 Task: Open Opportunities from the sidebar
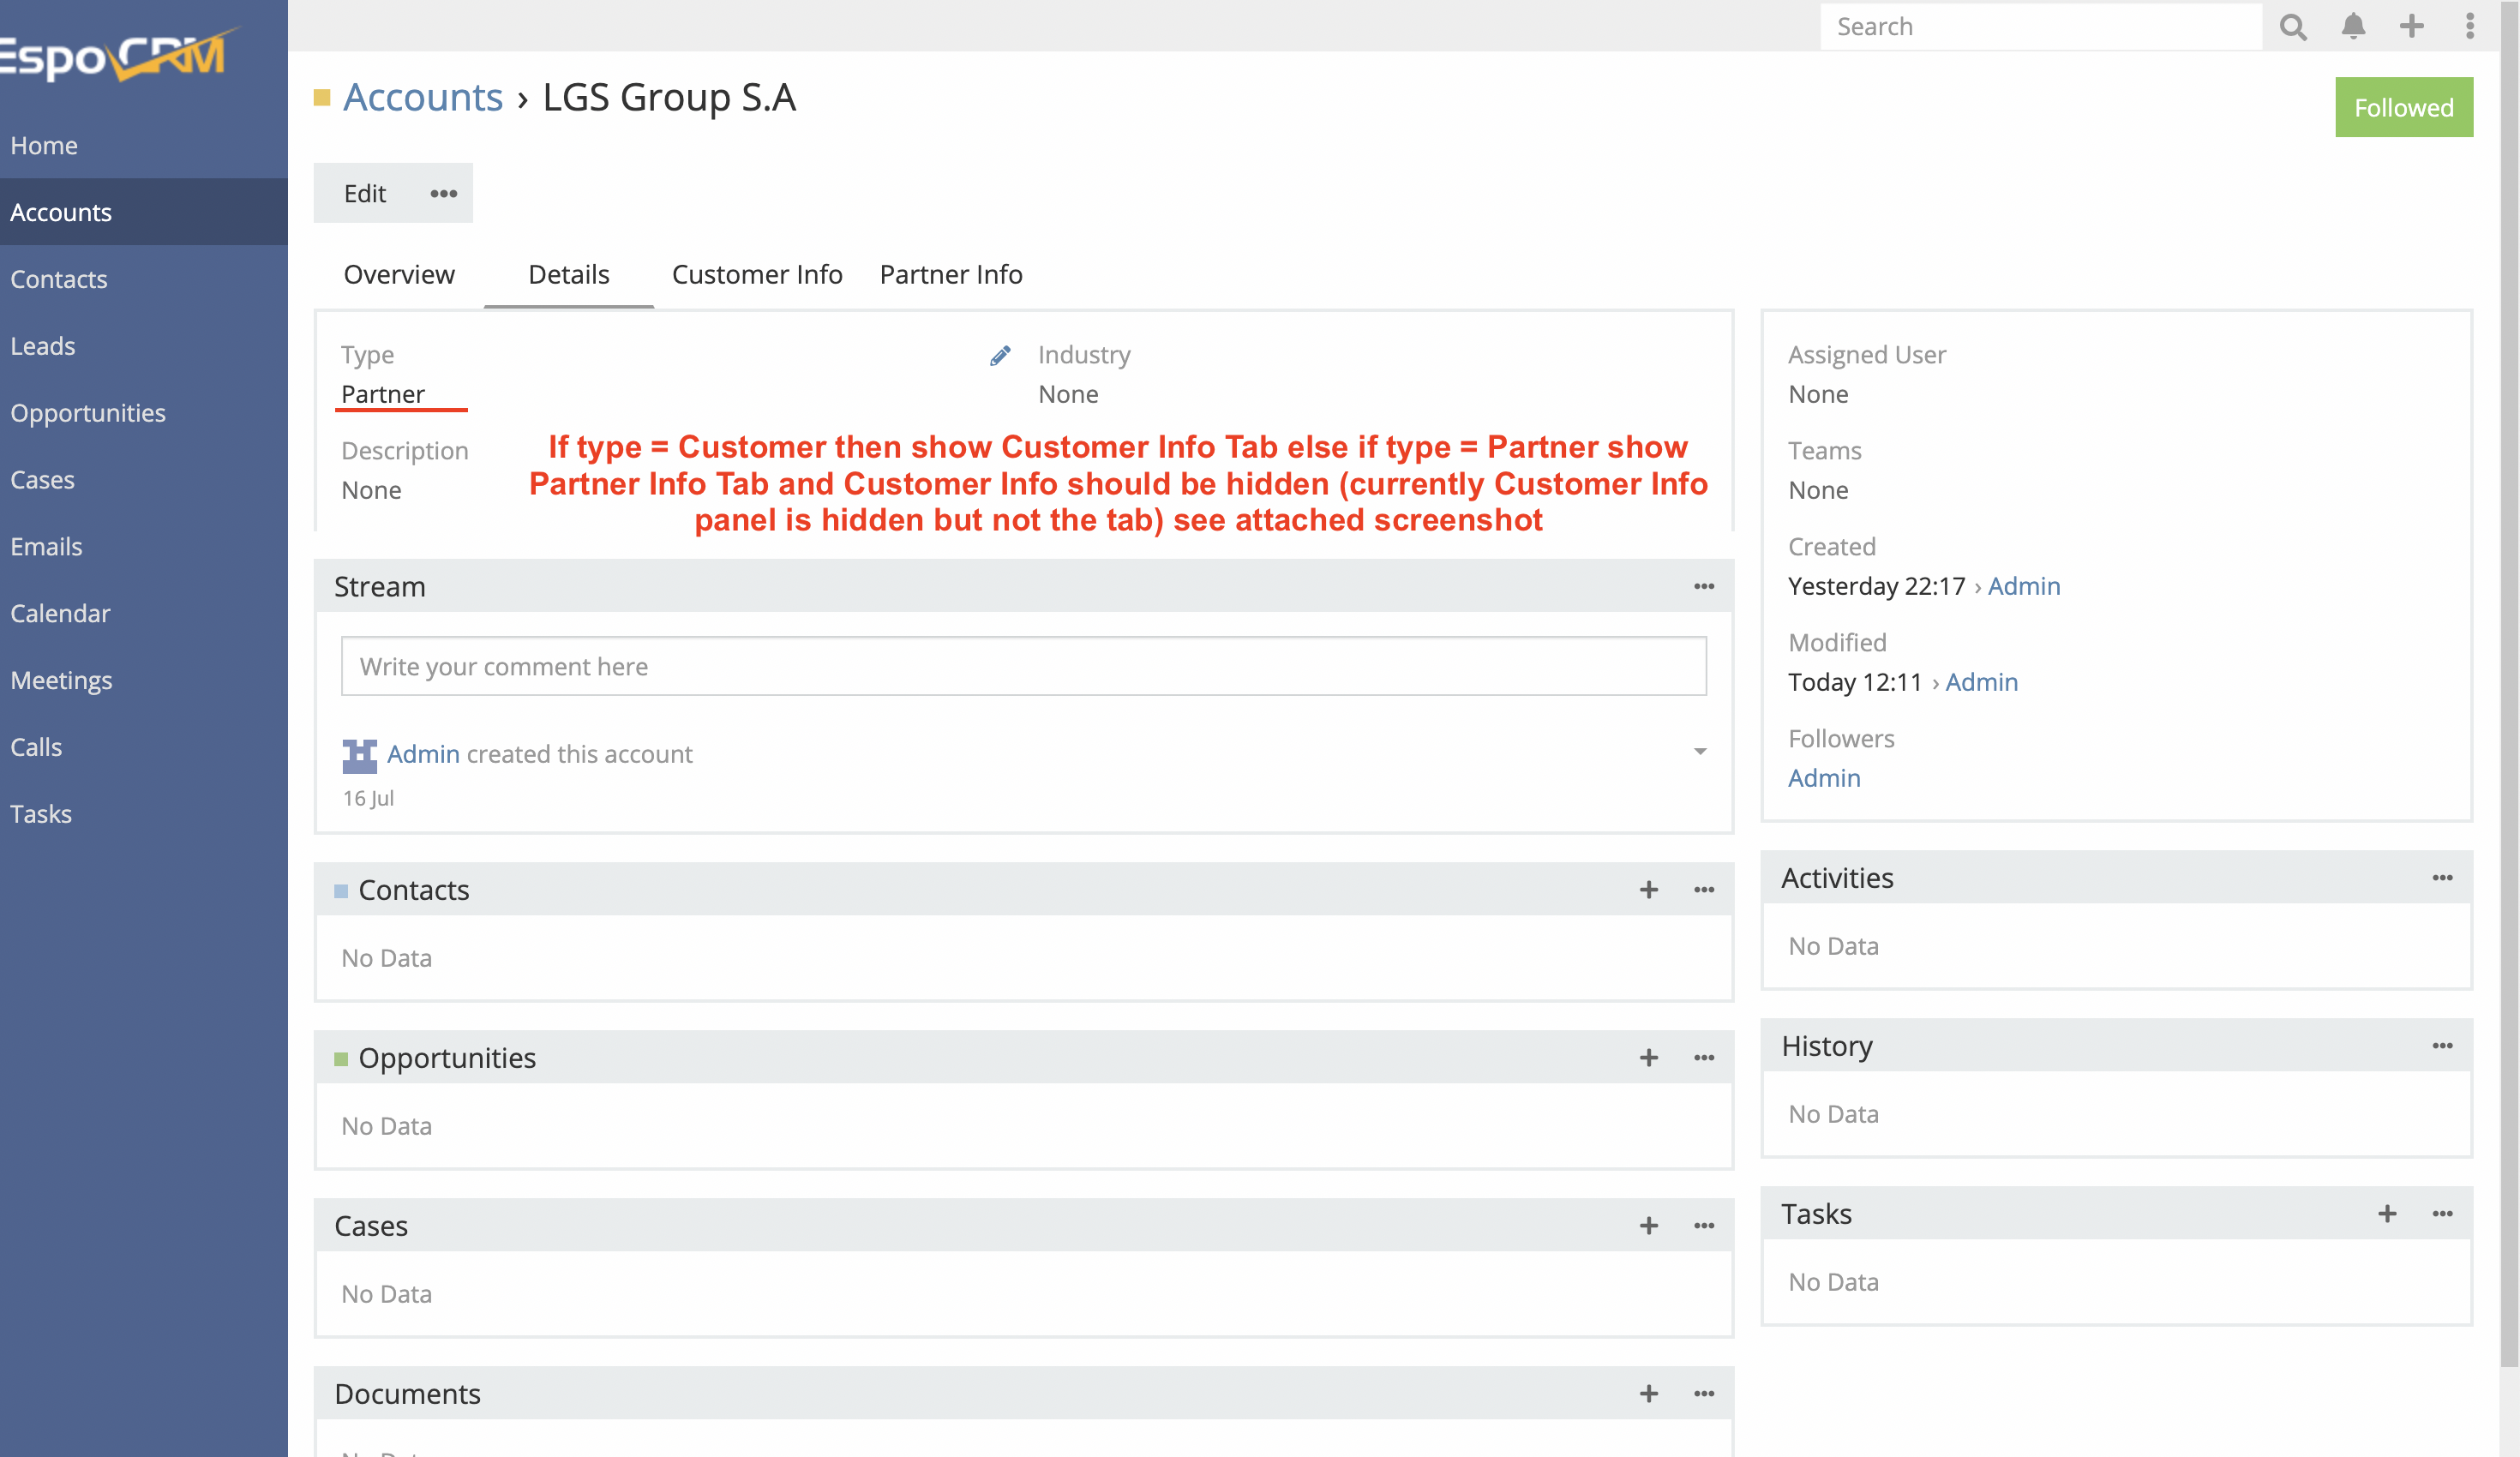pyautogui.click(x=89, y=412)
